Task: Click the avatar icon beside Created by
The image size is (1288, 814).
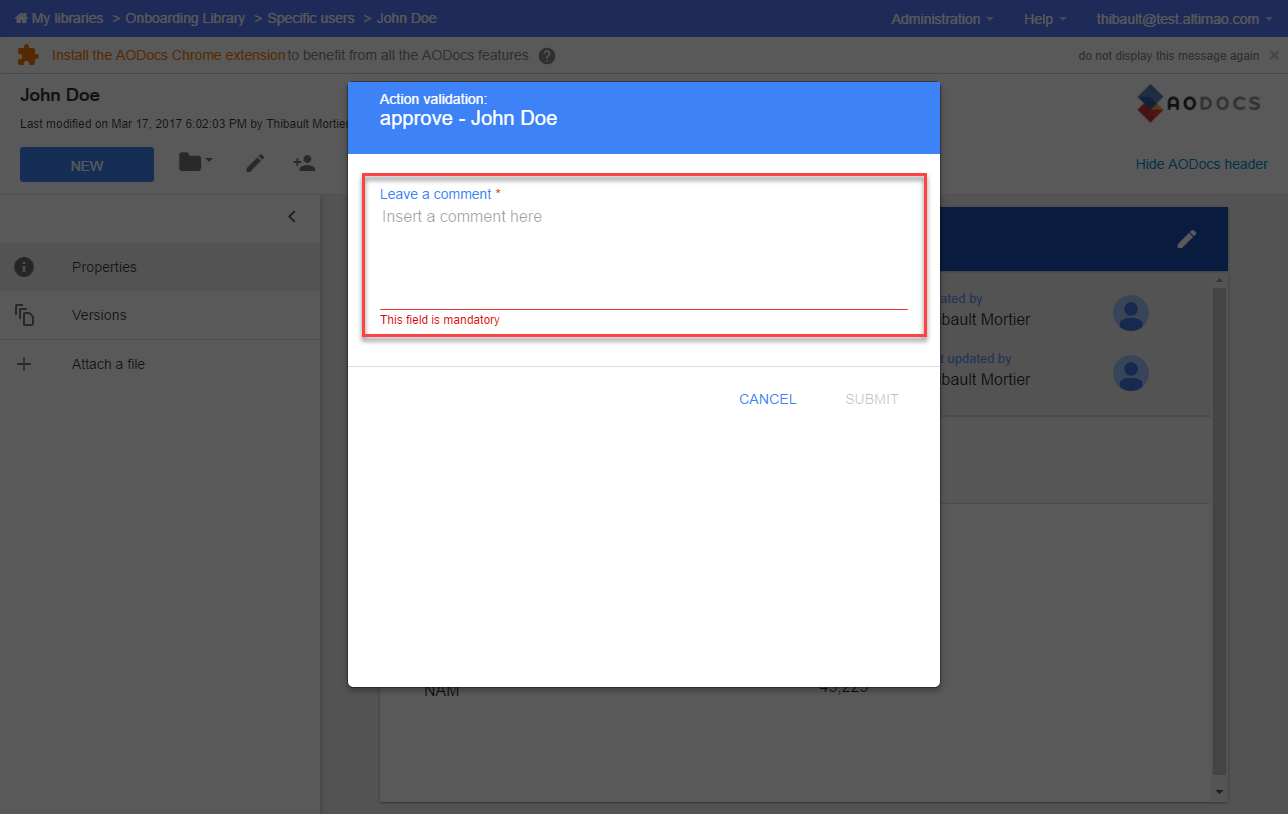Action: point(1131,313)
